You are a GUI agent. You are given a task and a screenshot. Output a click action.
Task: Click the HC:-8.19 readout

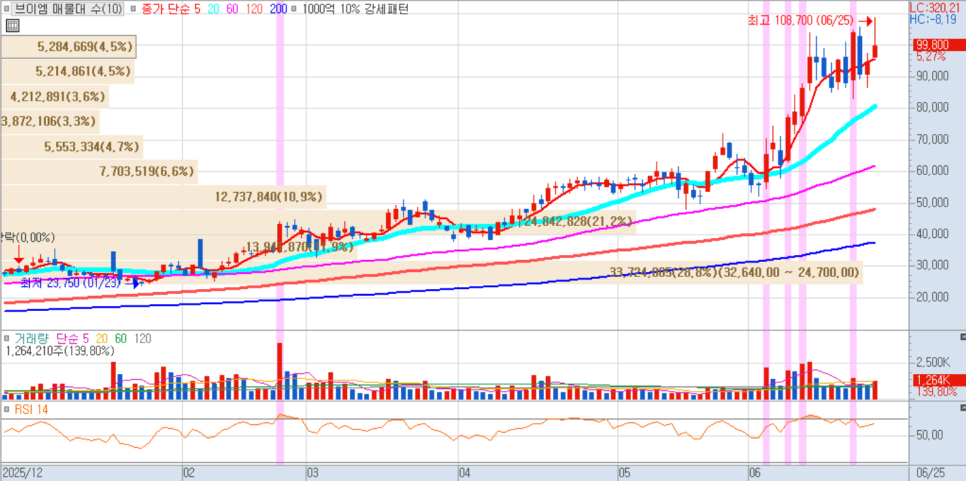(x=935, y=20)
